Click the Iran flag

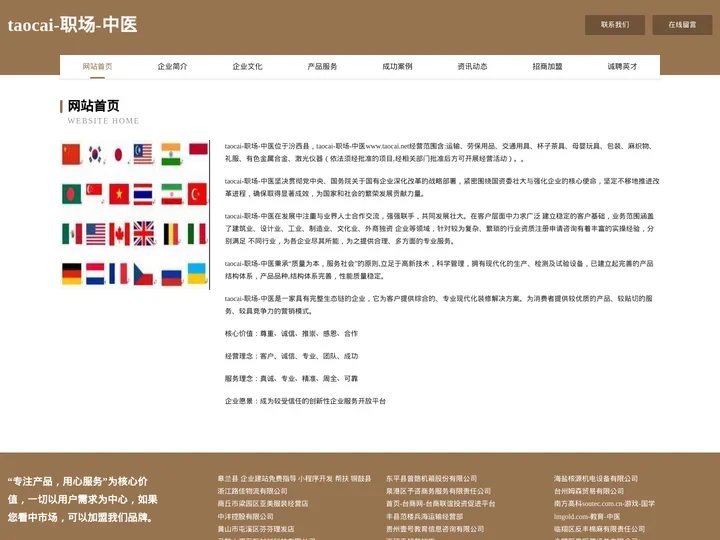tap(171, 194)
